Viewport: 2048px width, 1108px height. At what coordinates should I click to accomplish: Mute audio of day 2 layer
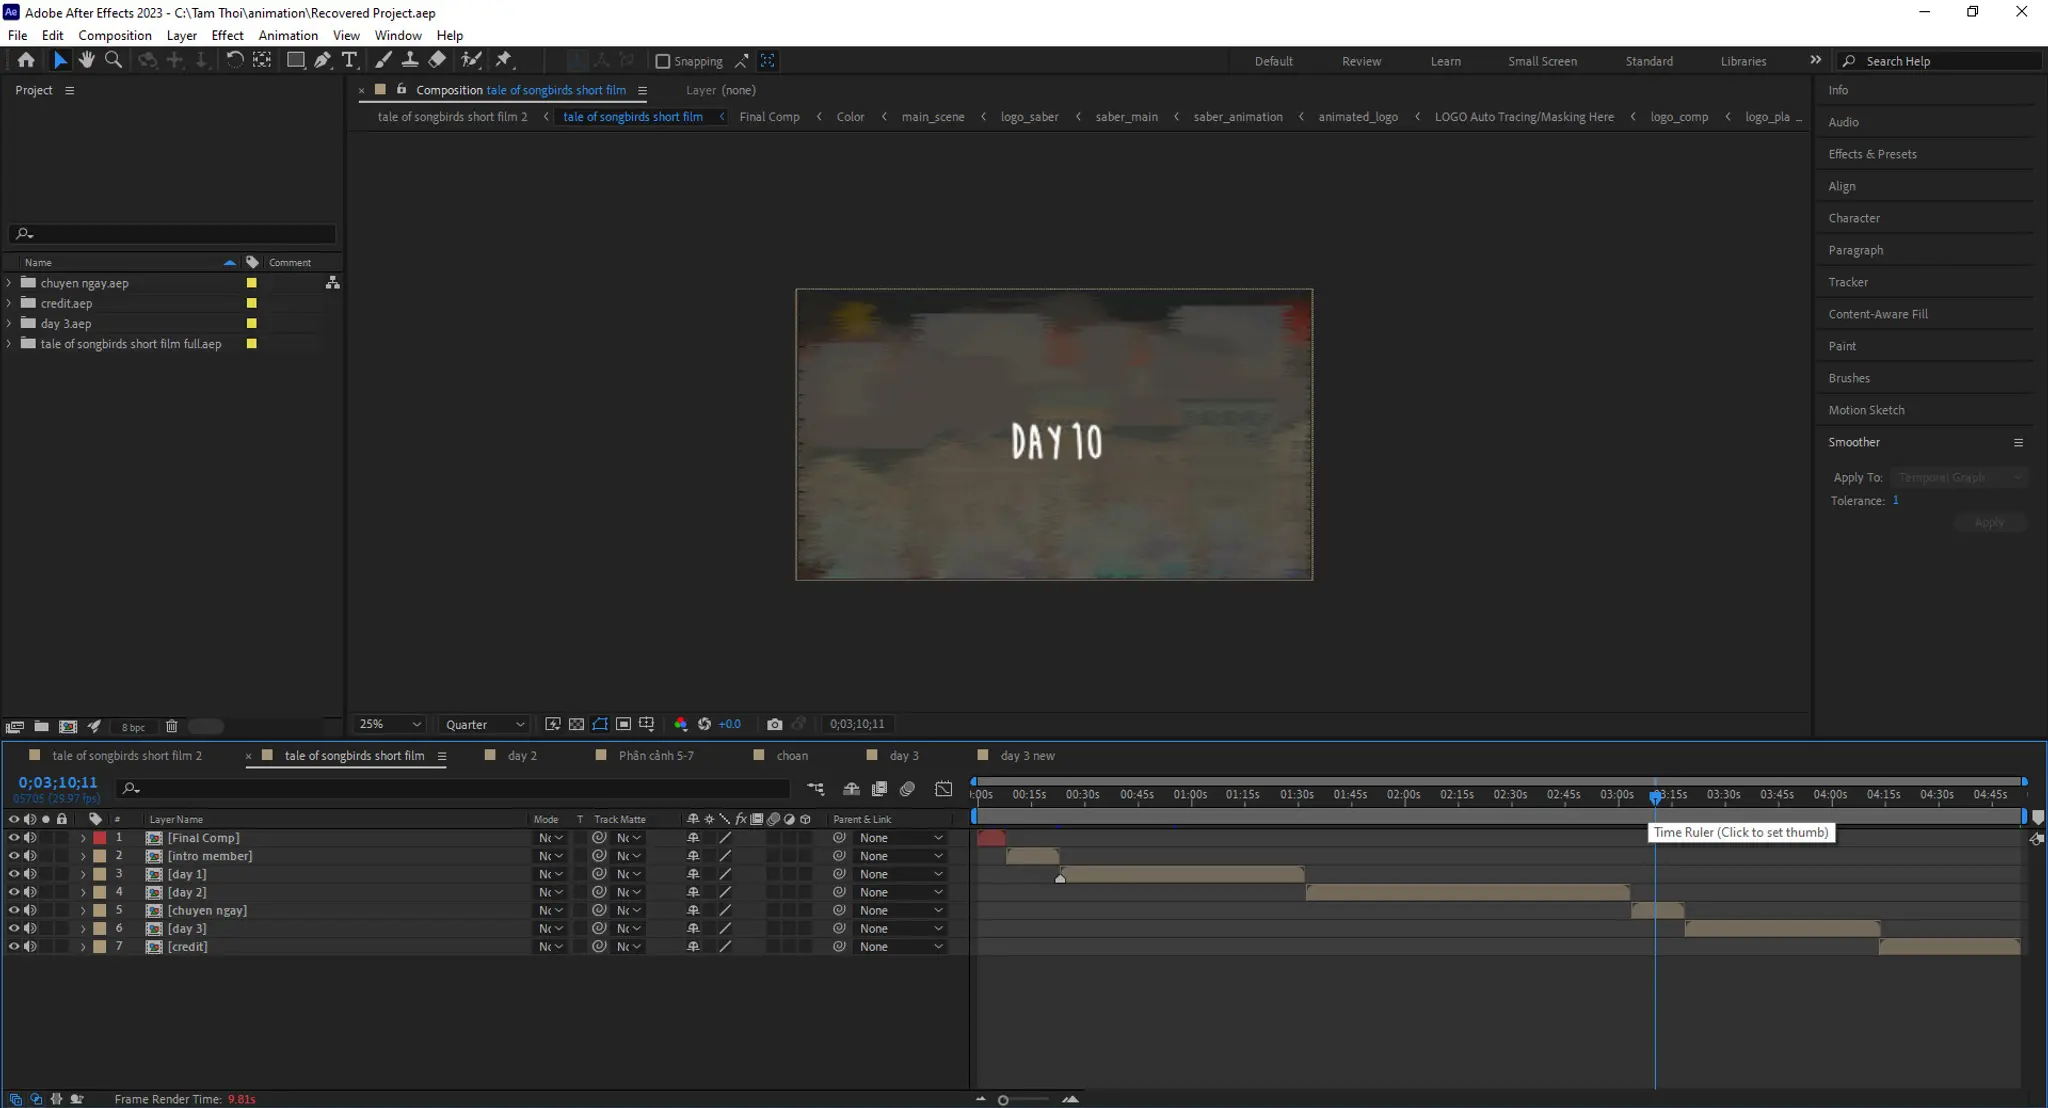coord(30,892)
